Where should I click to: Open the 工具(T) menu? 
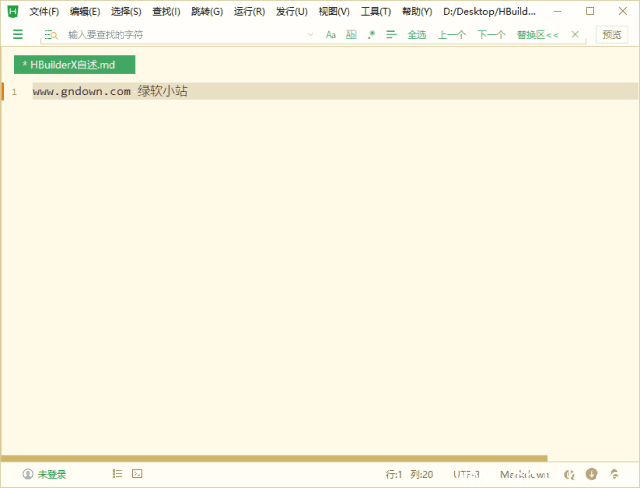376,11
